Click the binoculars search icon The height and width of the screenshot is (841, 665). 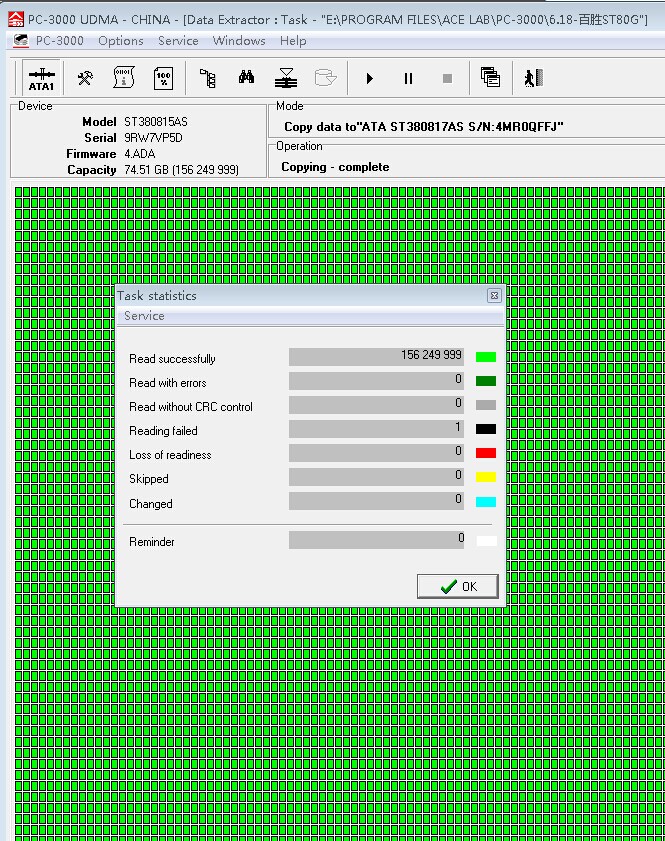coord(247,78)
